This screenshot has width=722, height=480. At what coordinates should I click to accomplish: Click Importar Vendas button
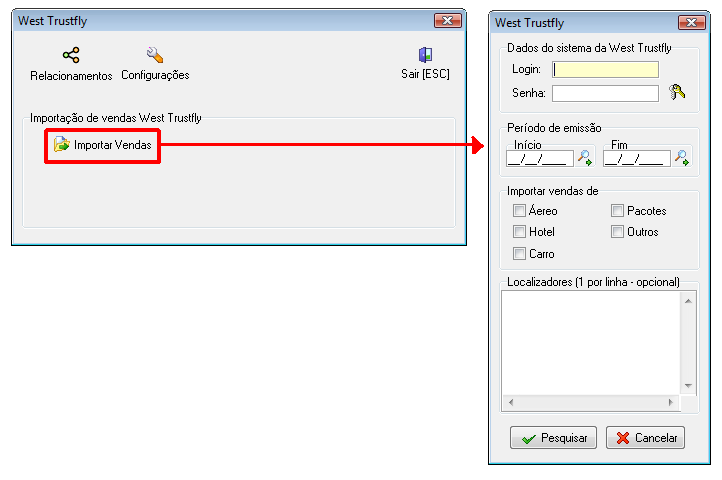coord(102,145)
